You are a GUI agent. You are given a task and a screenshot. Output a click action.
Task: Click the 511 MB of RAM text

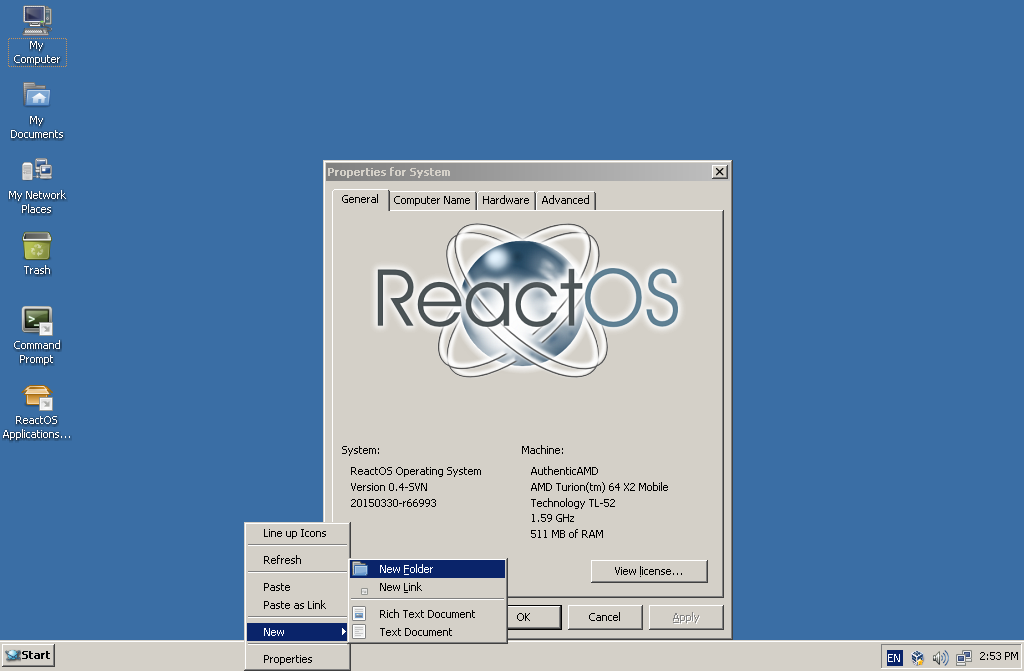567,534
